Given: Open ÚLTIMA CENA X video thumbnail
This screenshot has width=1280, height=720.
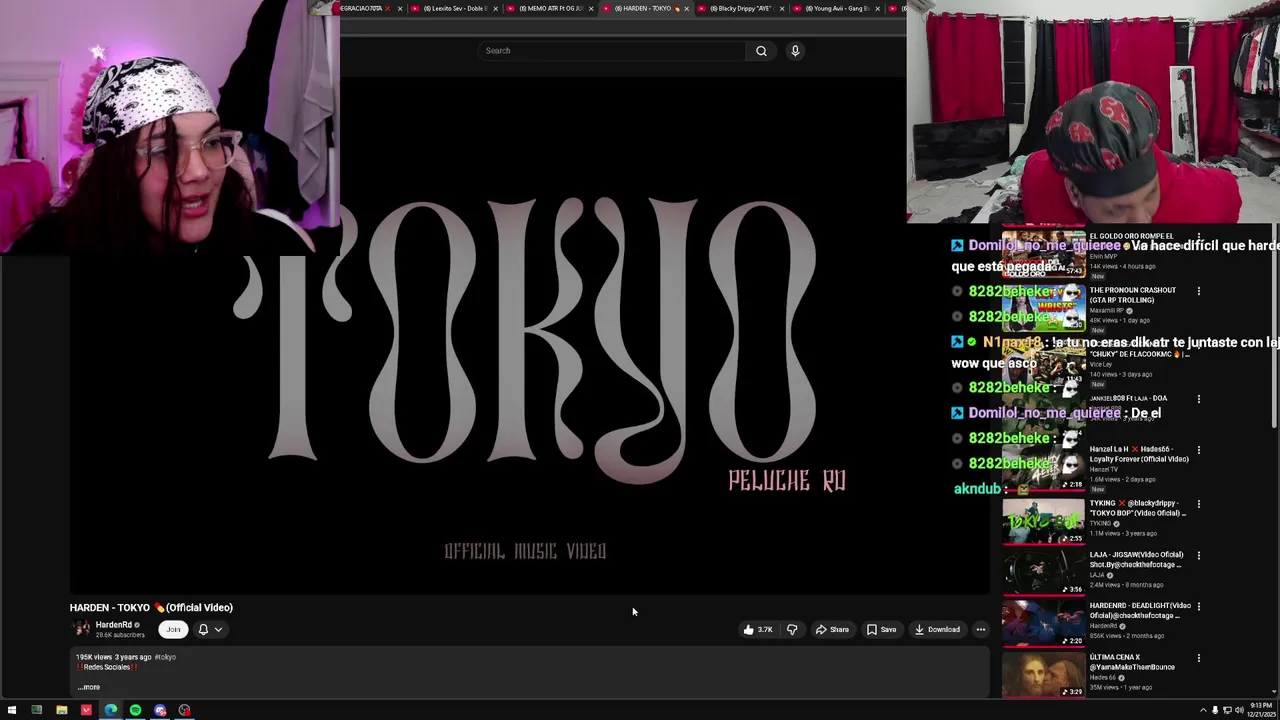Looking at the screenshot, I should pyautogui.click(x=1044, y=674).
